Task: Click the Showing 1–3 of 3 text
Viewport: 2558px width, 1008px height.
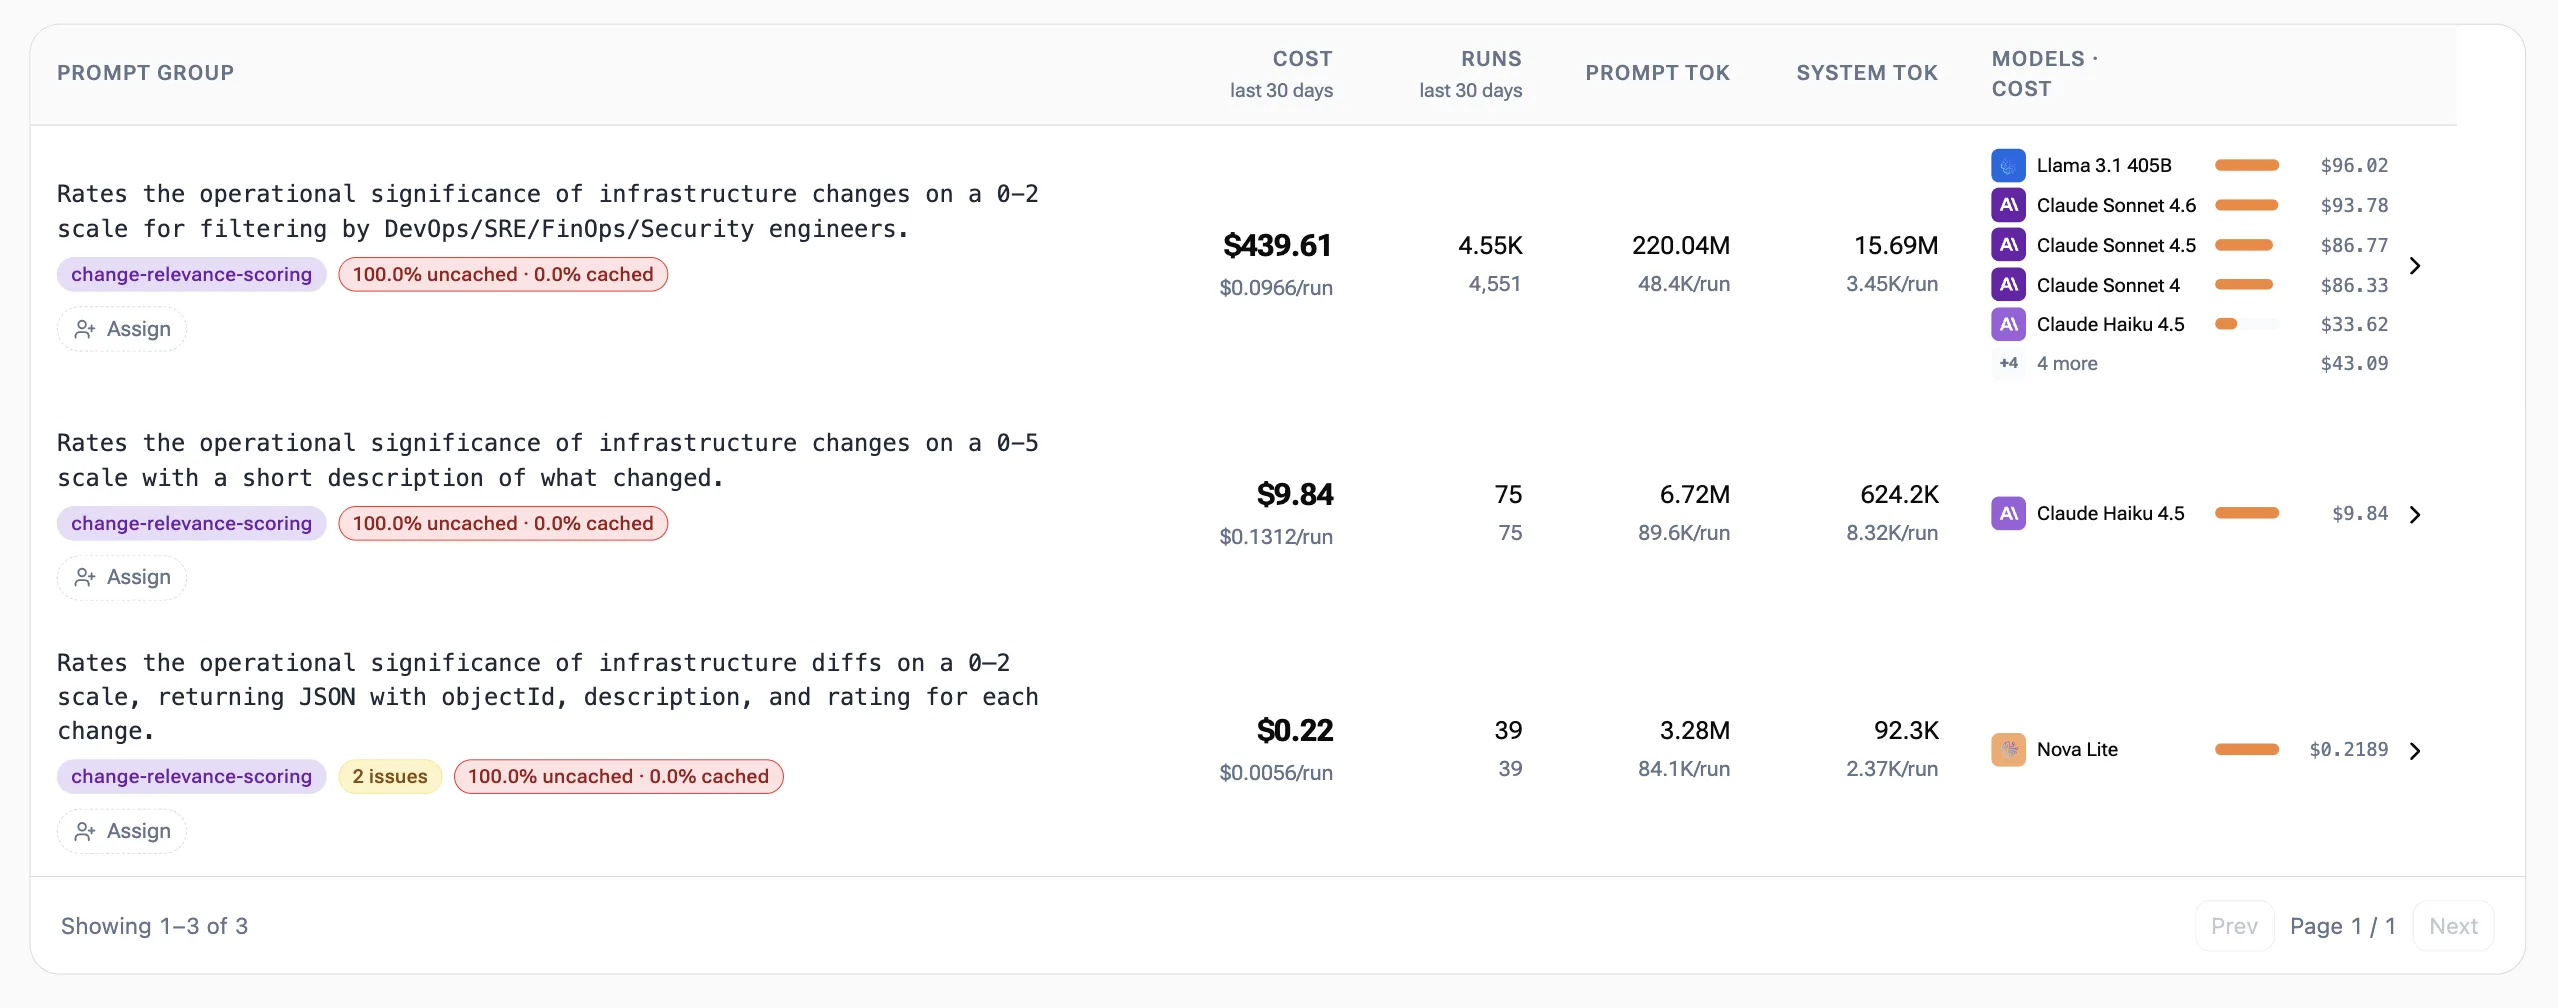Action: [154, 926]
